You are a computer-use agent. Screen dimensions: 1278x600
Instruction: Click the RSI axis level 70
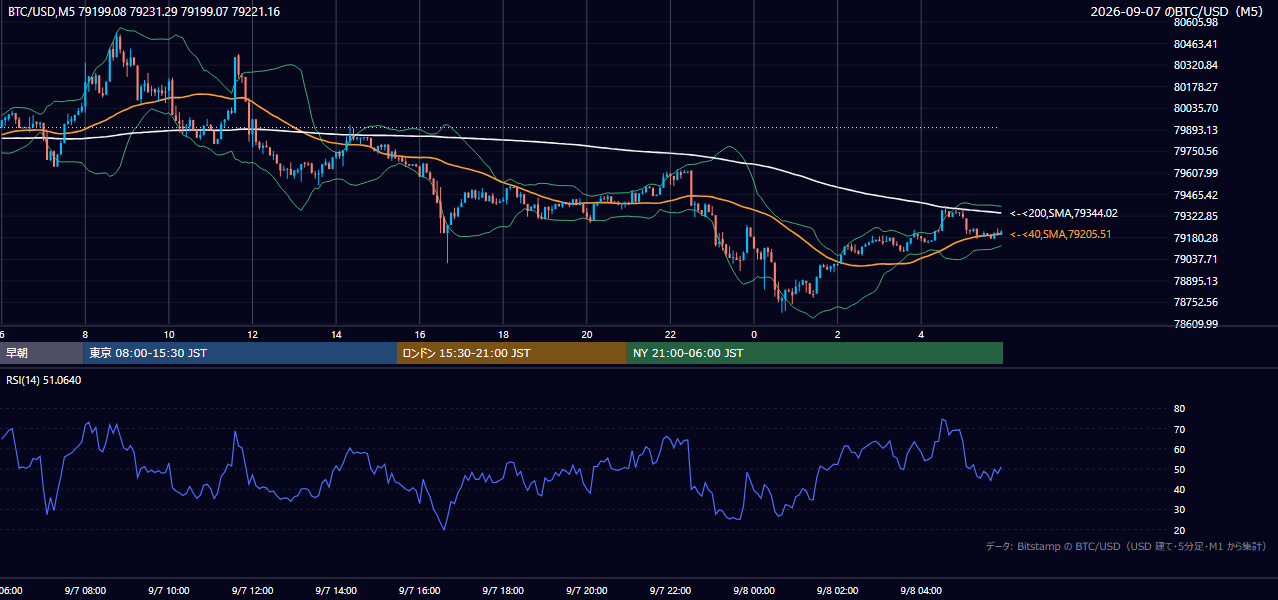tap(1180, 429)
